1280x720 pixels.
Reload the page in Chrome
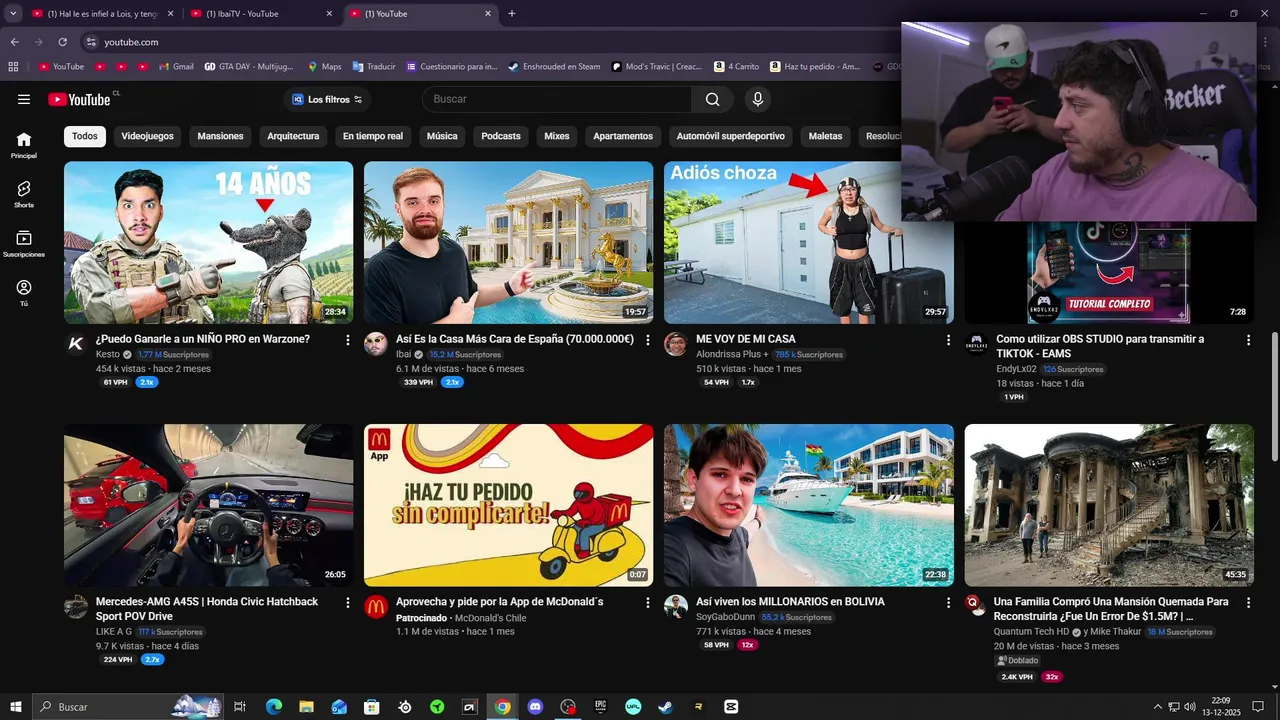62,42
